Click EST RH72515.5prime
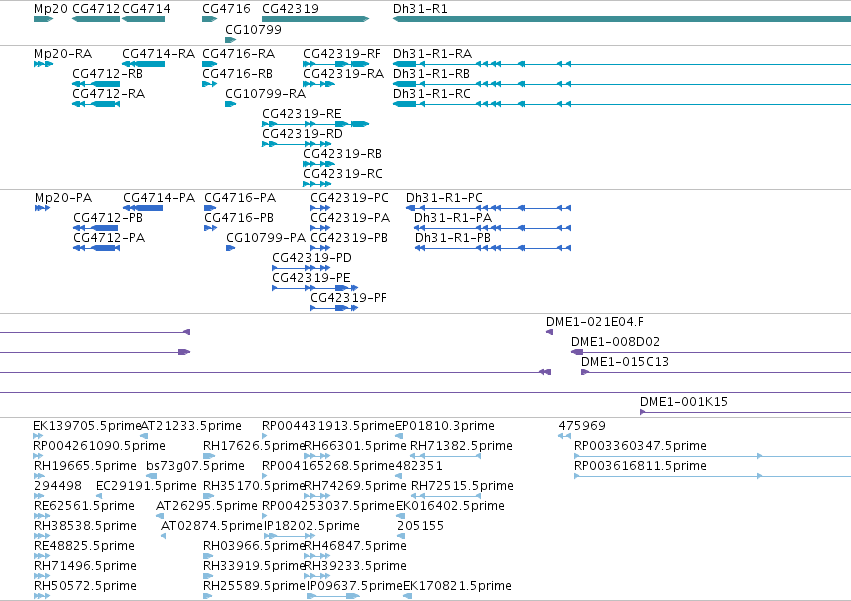The height and width of the screenshot is (601, 851). tap(462, 486)
